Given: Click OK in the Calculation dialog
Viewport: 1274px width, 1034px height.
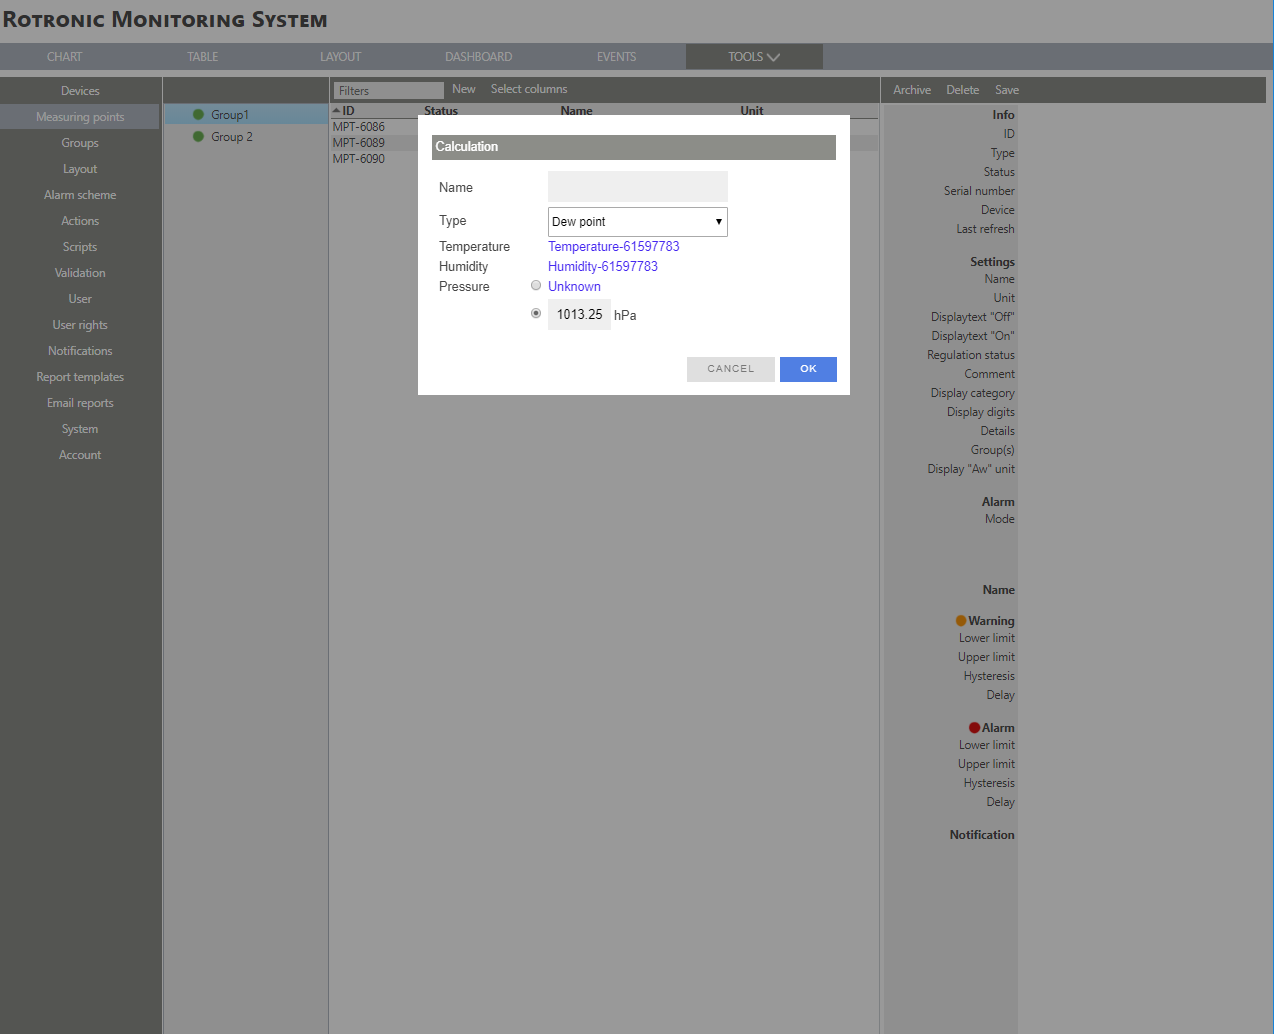Looking at the screenshot, I should click(808, 369).
